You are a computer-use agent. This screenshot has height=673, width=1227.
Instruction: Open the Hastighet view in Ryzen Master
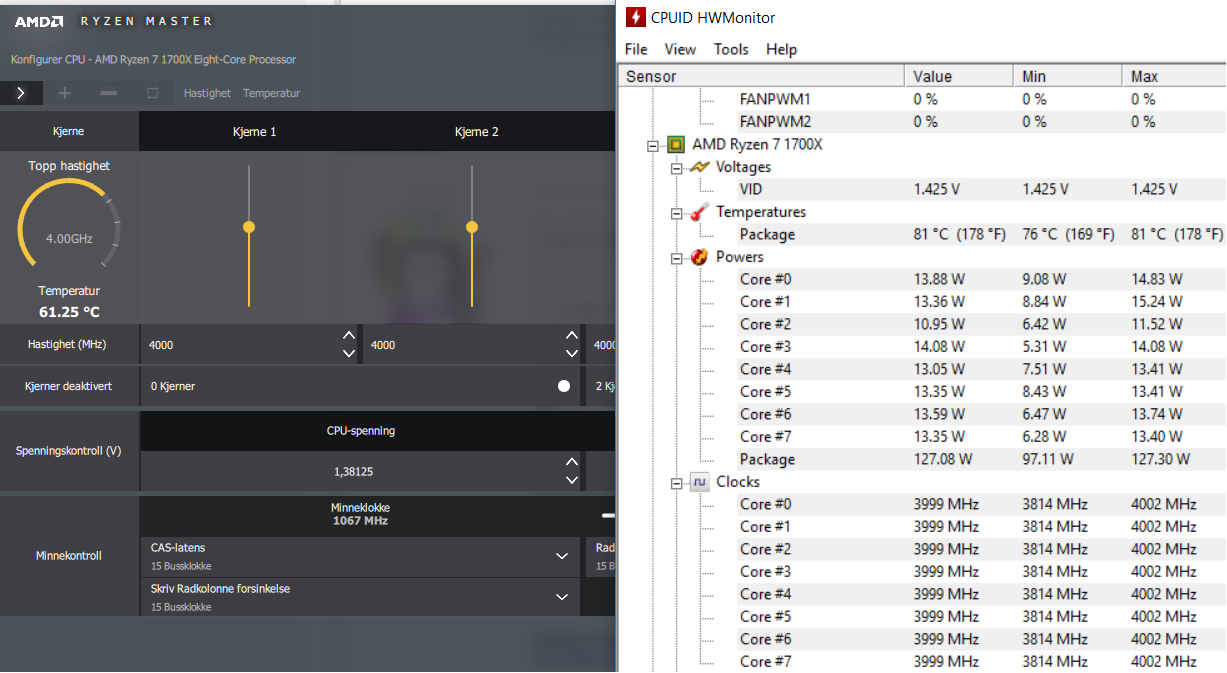tap(207, 93)
